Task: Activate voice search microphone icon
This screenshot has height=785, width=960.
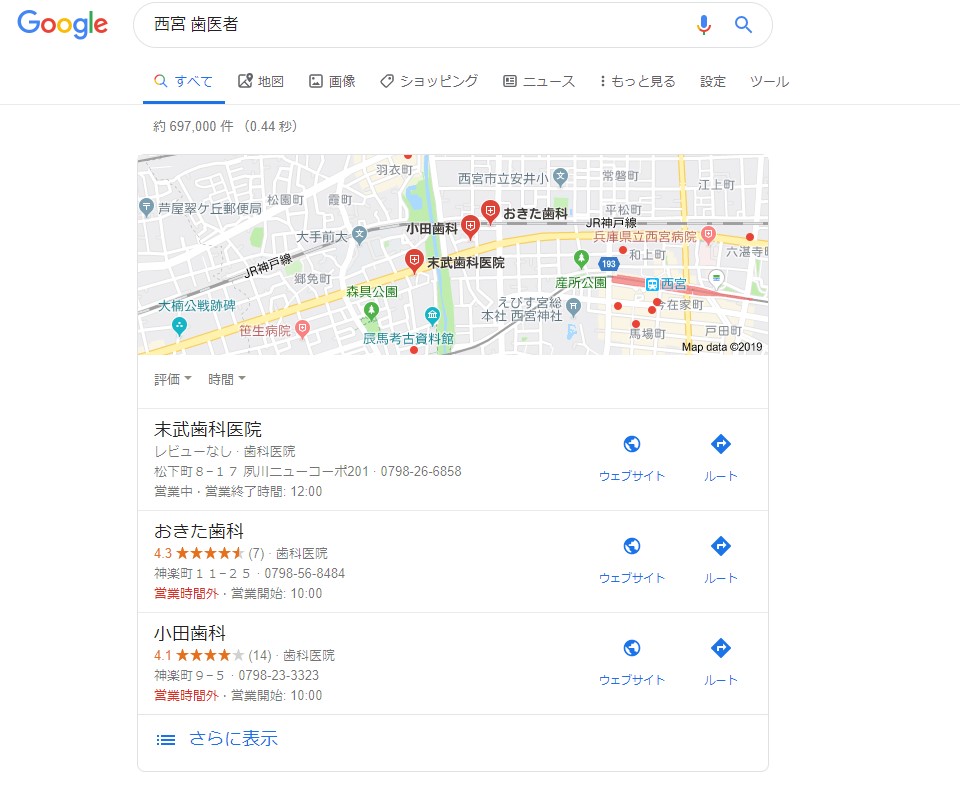Action: click(x=704, y=24)
